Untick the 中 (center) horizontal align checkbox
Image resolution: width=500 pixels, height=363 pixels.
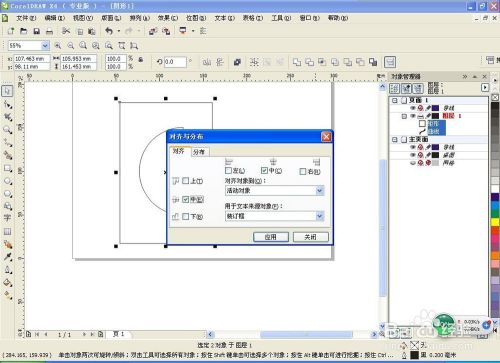[265, 171]
